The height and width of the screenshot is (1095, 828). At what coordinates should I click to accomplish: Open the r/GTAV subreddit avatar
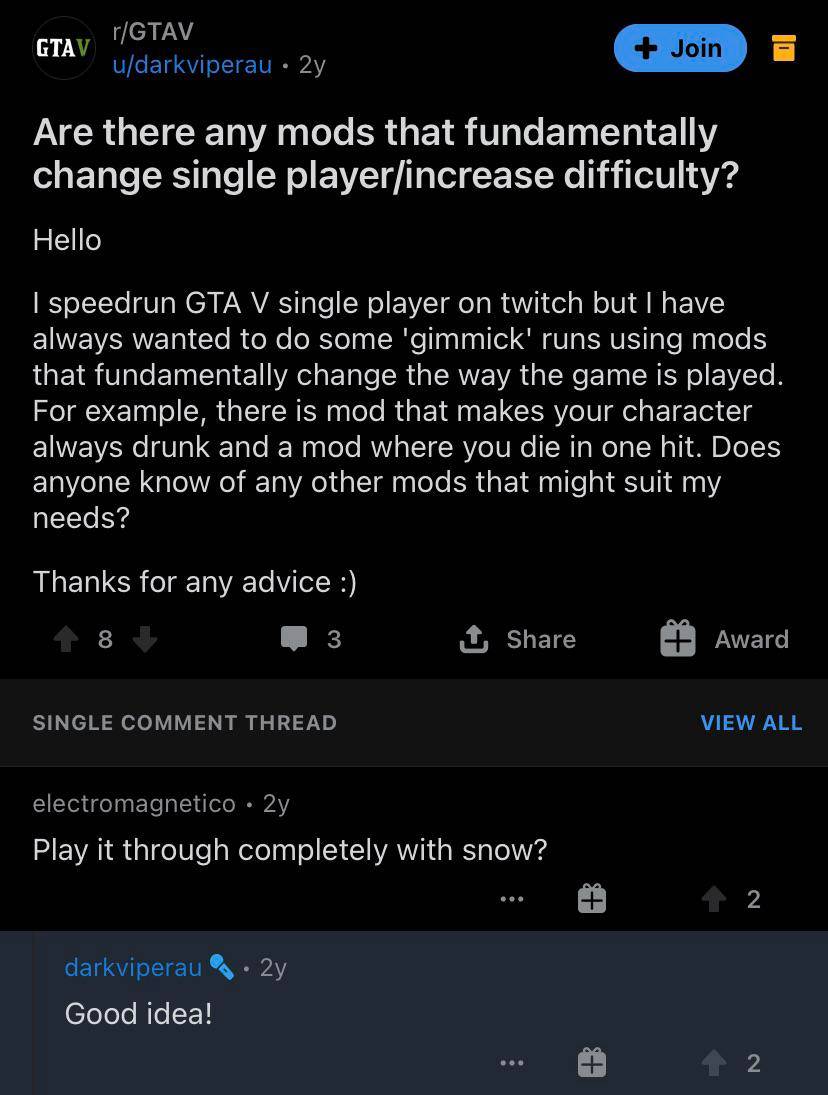pos(64,48)
